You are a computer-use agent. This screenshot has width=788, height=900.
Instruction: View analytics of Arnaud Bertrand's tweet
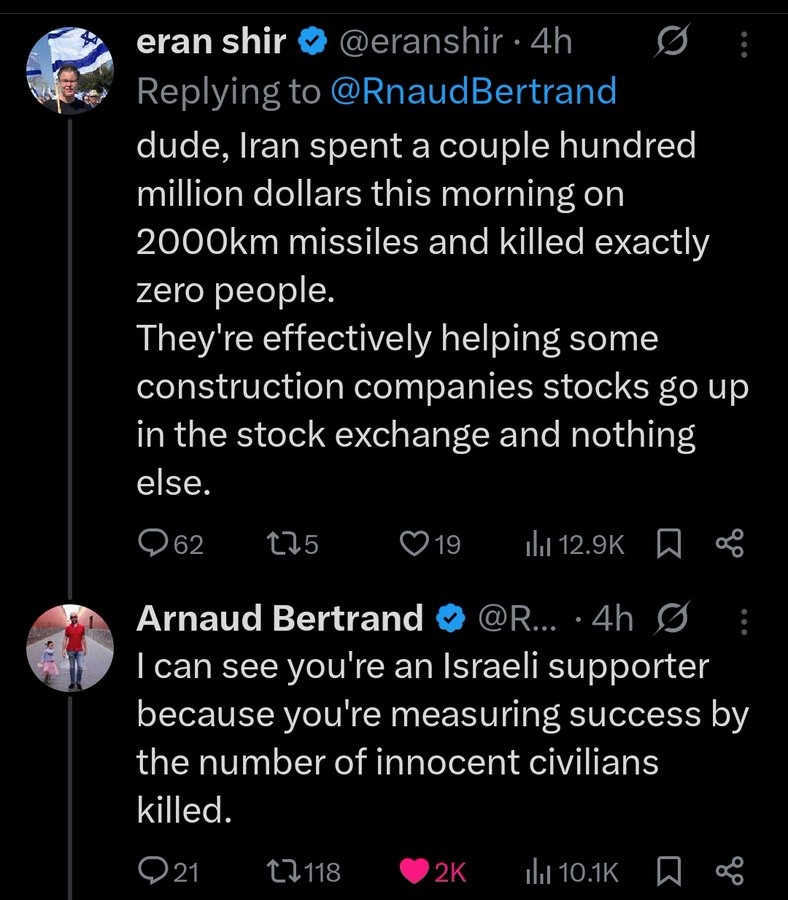(538, 872)
